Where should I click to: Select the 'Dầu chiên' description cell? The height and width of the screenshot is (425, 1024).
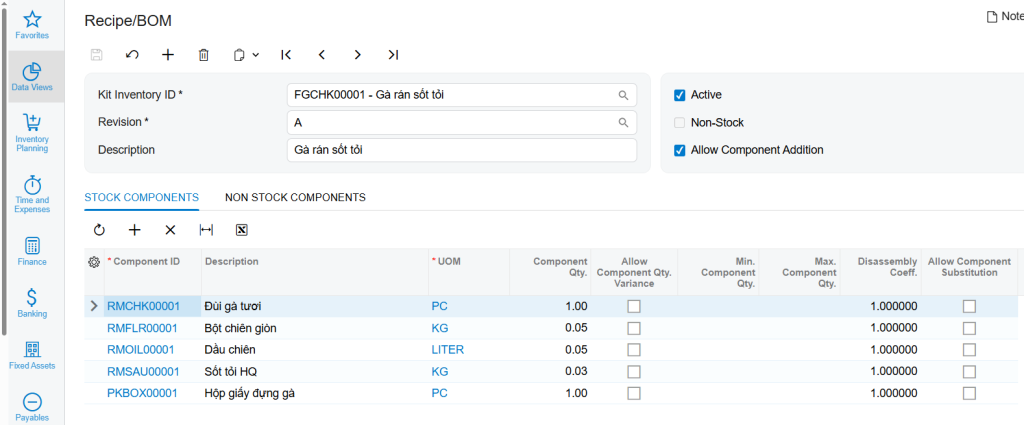(x=314, y=350)
